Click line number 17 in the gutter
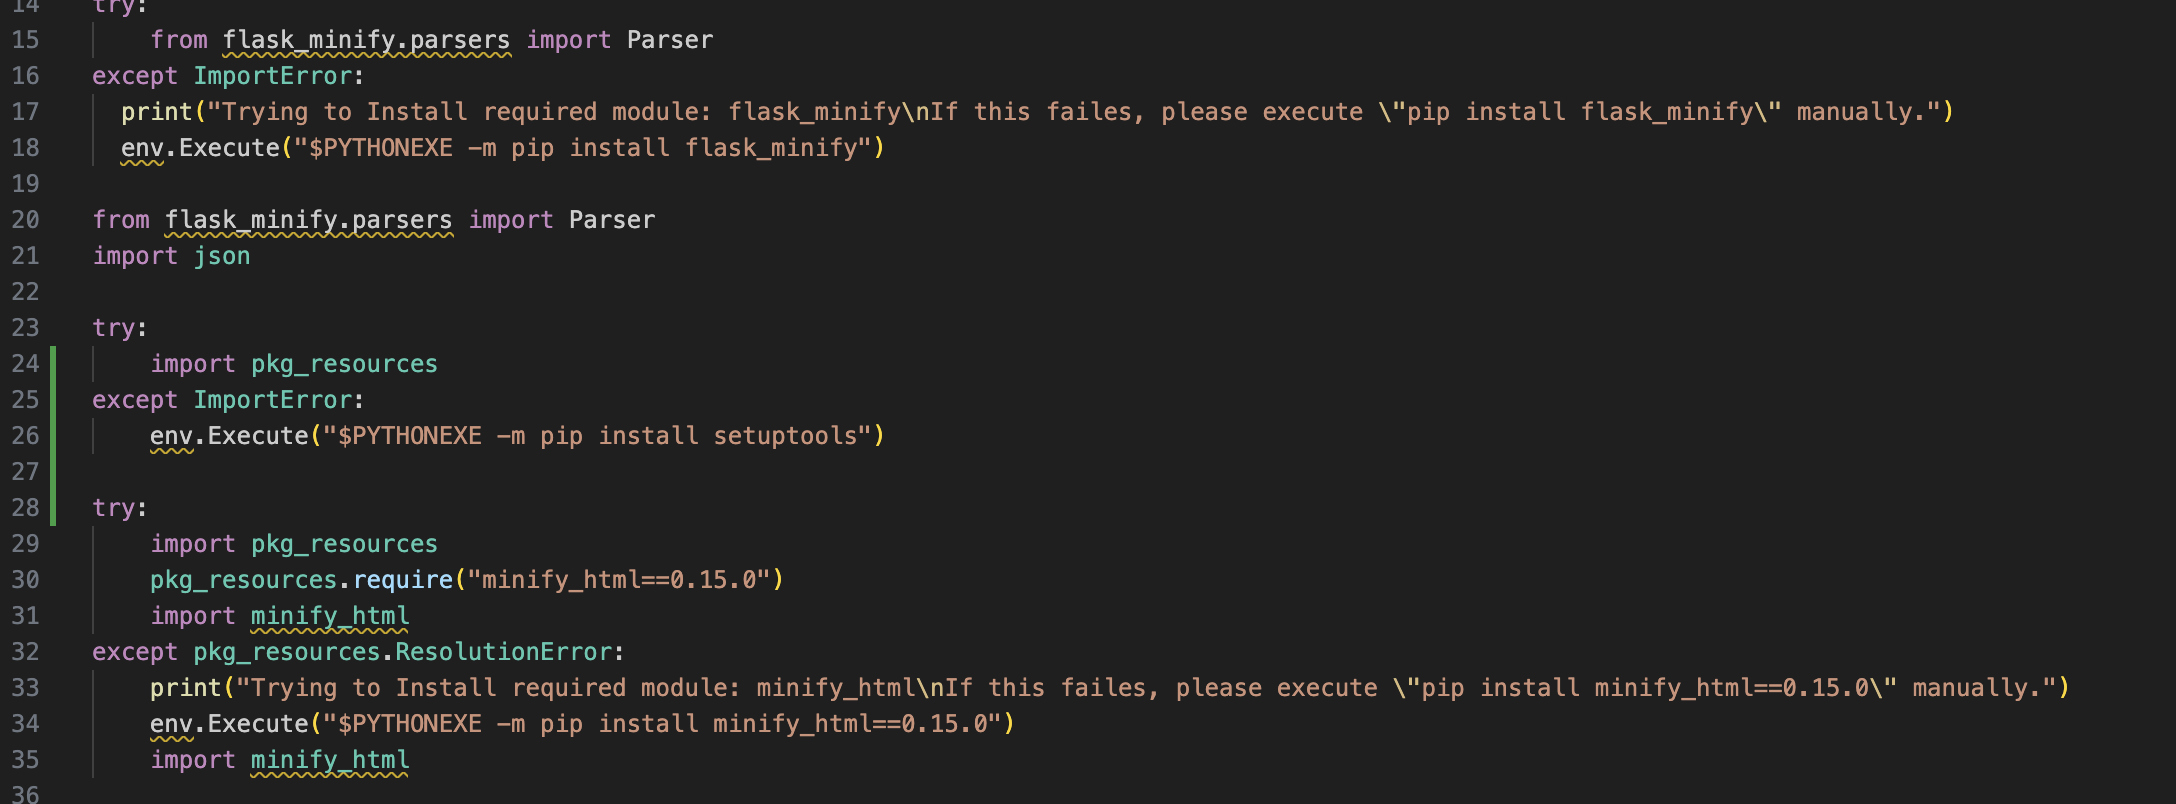 pos(25,112)
